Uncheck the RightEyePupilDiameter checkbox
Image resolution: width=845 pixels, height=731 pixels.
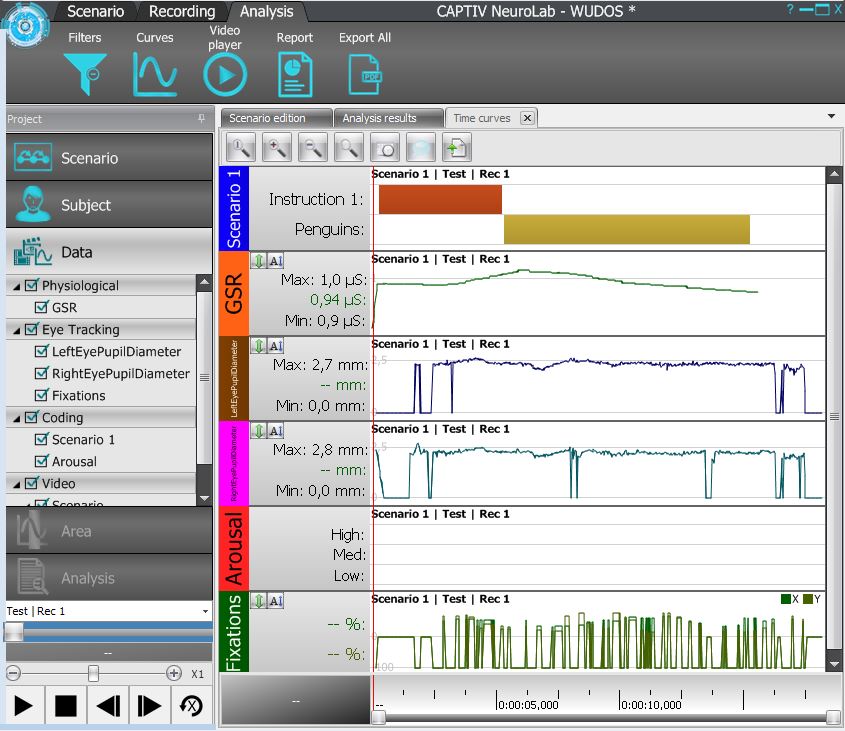coord(41,374)
